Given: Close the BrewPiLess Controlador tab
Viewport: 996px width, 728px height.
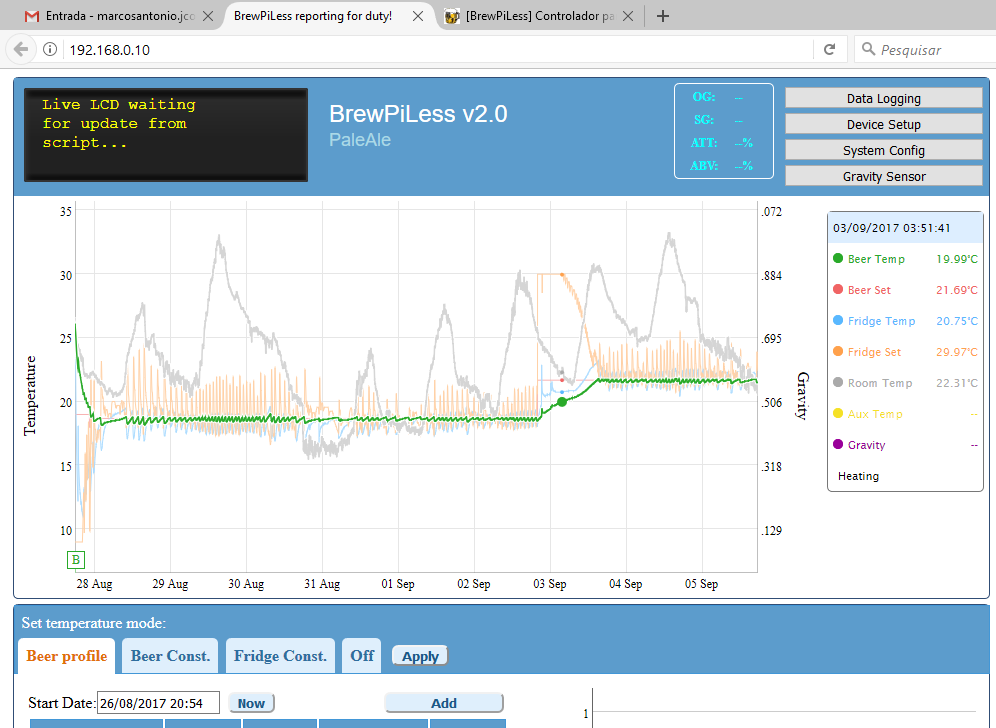Looking at the screenshot, I should [628, 17].
